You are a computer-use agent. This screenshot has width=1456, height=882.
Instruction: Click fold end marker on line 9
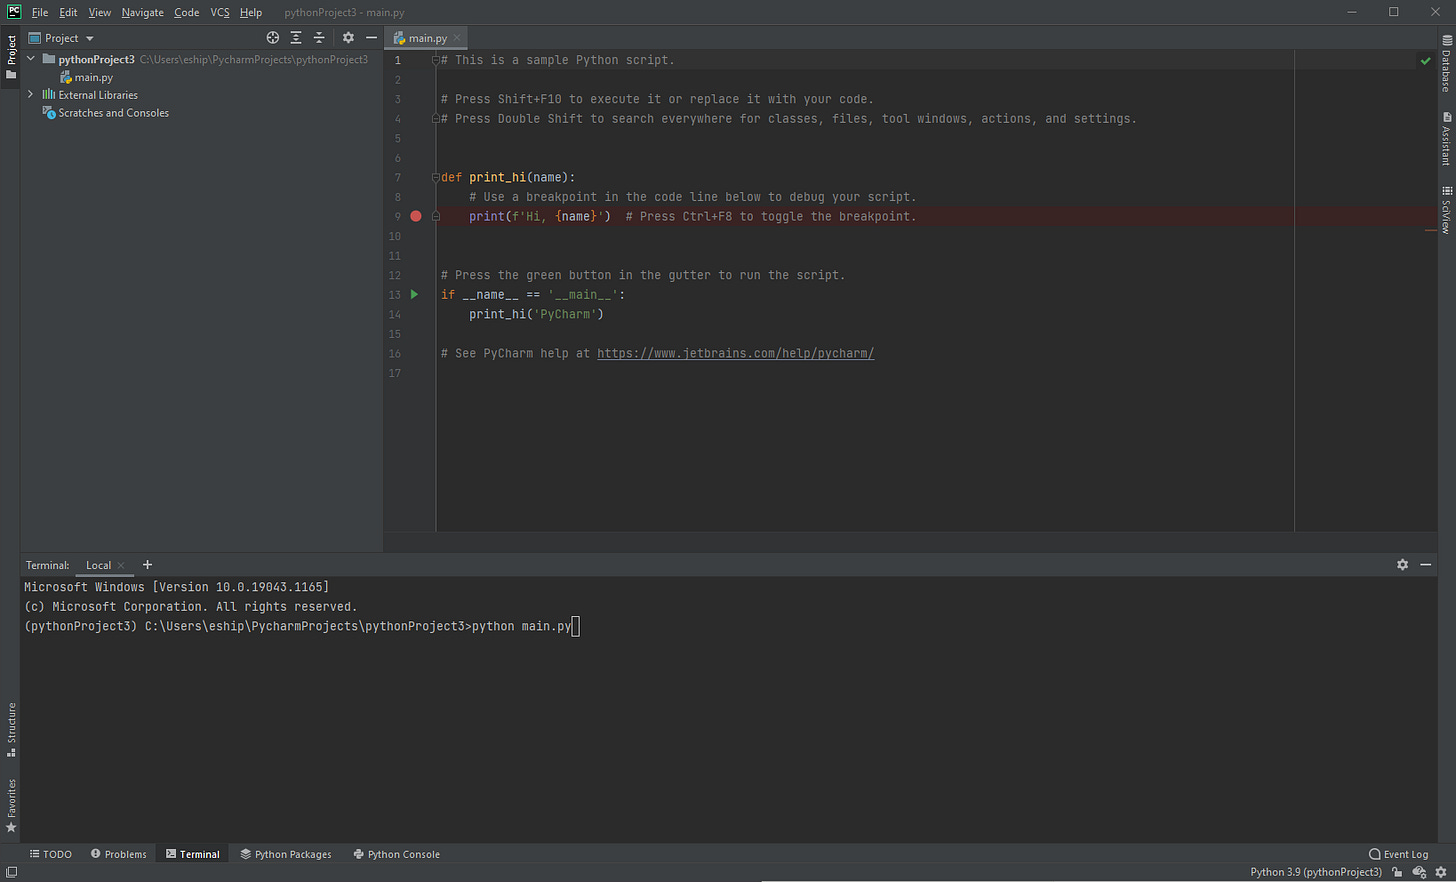pos(436,216)
